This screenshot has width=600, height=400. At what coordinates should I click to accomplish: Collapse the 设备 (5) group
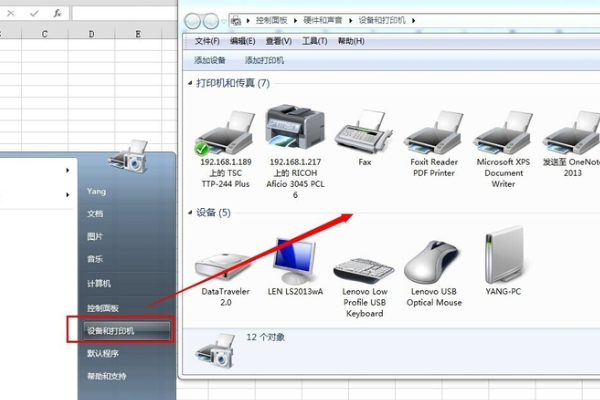pyautogui.click(x=190, y=213)
